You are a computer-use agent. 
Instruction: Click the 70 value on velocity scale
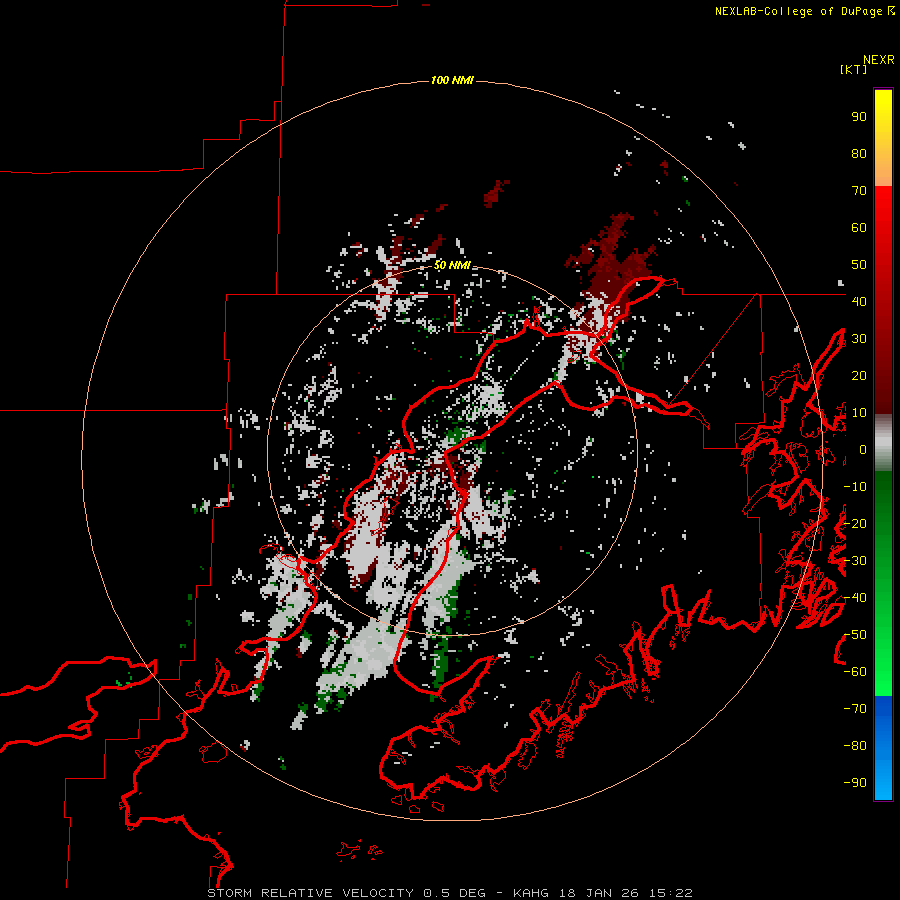pos(859,191)
